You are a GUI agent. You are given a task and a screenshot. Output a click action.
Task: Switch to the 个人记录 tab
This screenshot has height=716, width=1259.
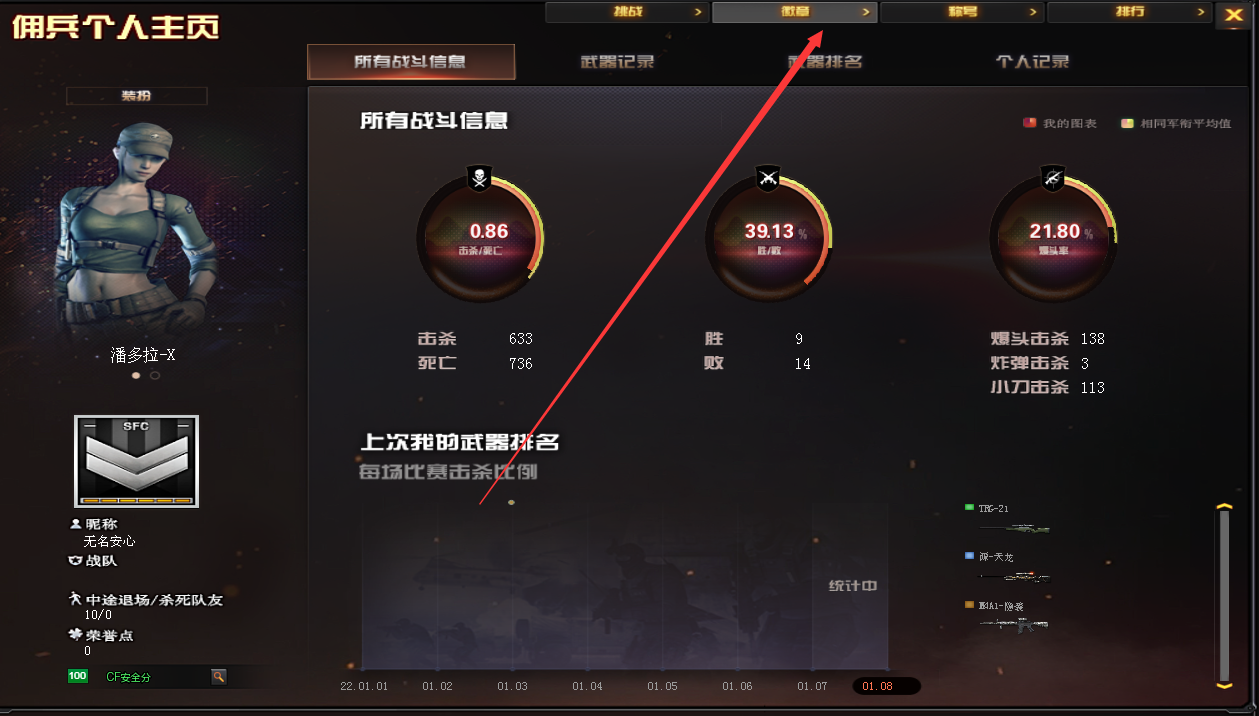(x=1032, y=61)
